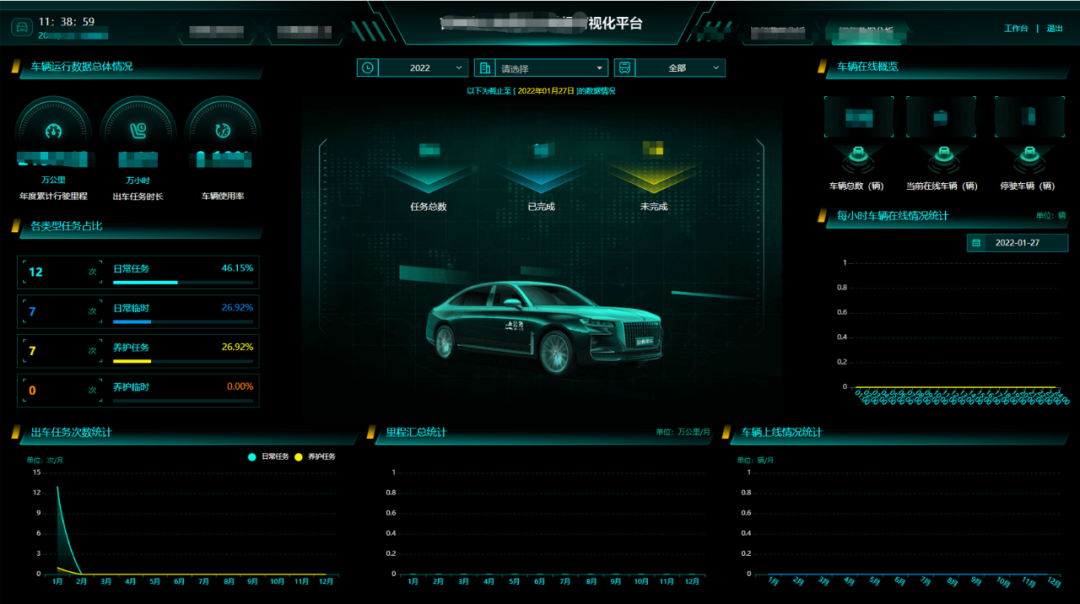Click the 已完成 label
The image size is (1080, 604).
point(541,207)
